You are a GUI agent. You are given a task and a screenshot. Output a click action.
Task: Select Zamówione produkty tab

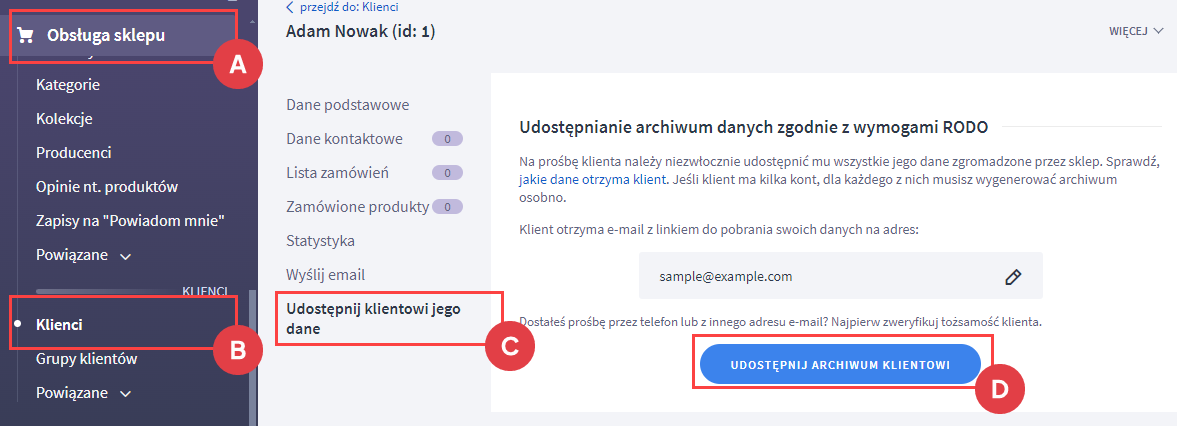357,207
